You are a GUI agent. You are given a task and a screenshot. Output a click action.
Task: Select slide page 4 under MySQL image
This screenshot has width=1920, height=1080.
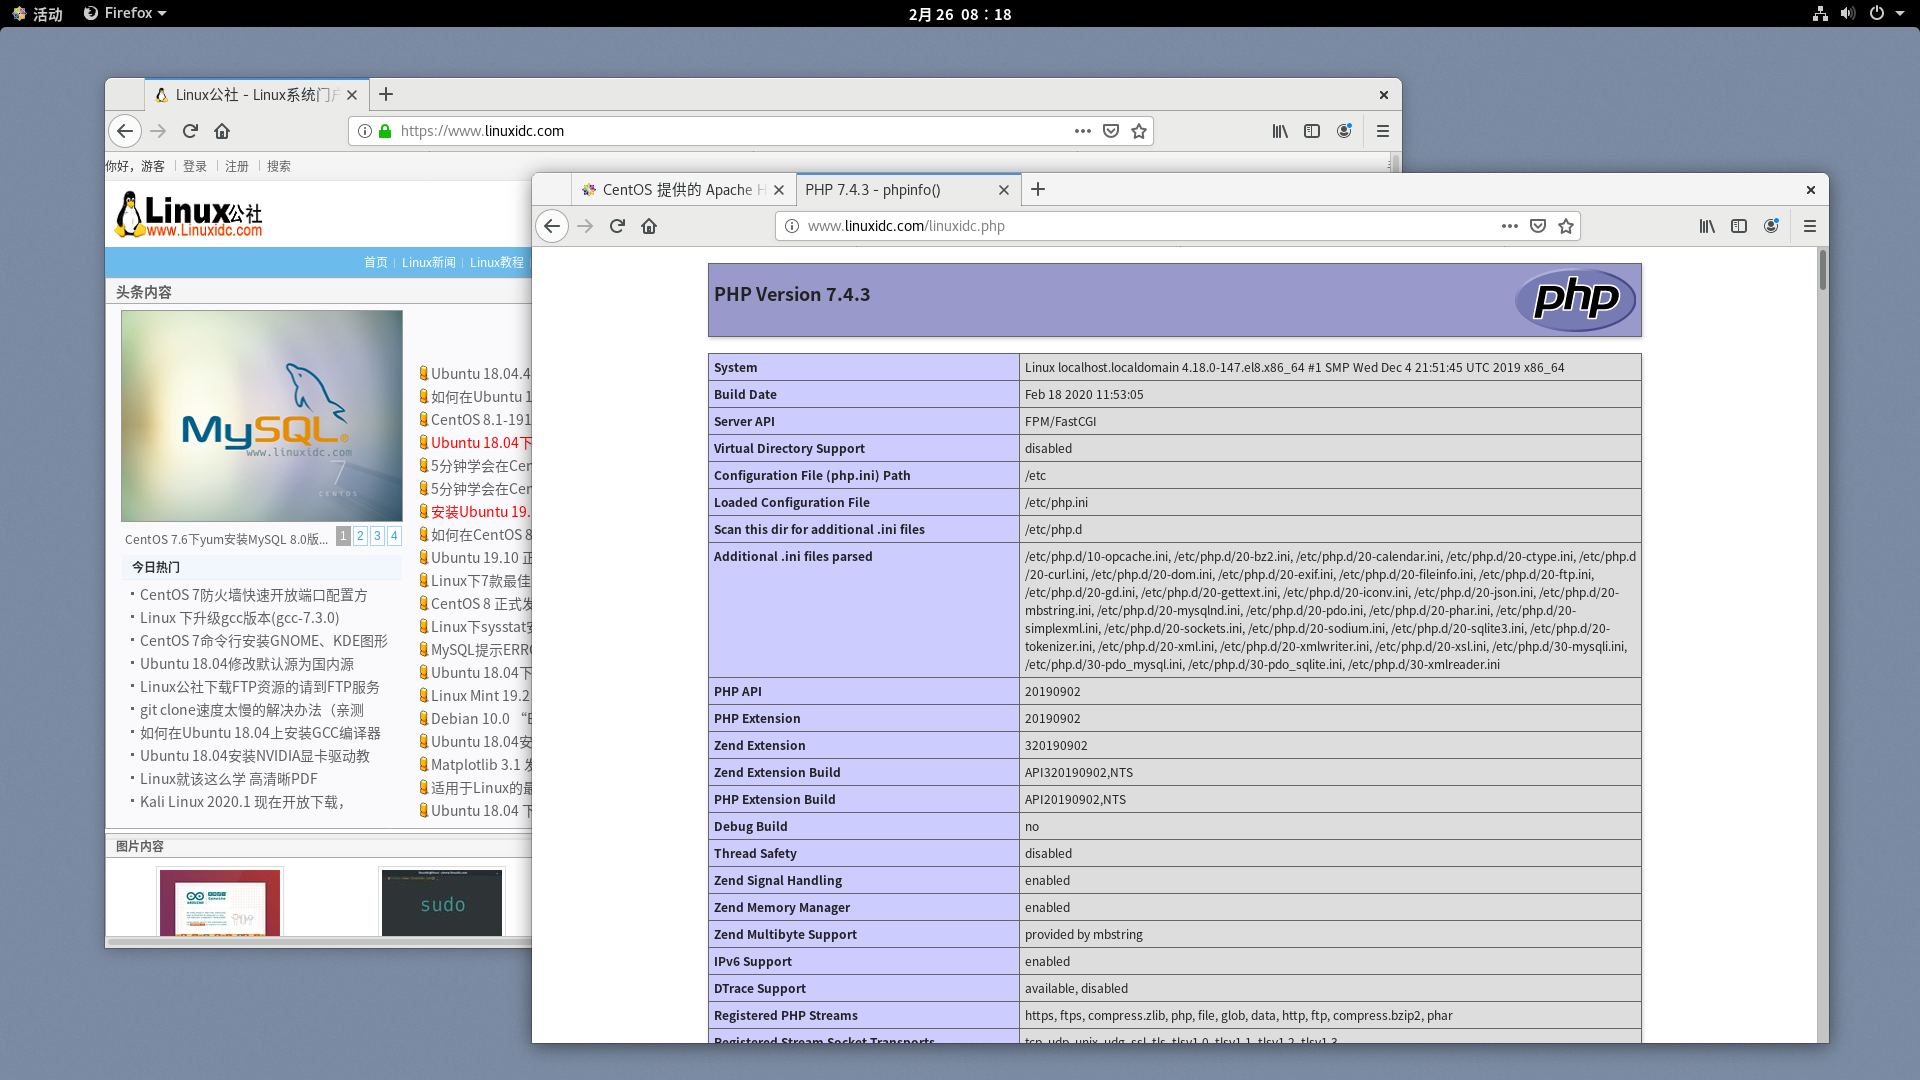[394, 536]
